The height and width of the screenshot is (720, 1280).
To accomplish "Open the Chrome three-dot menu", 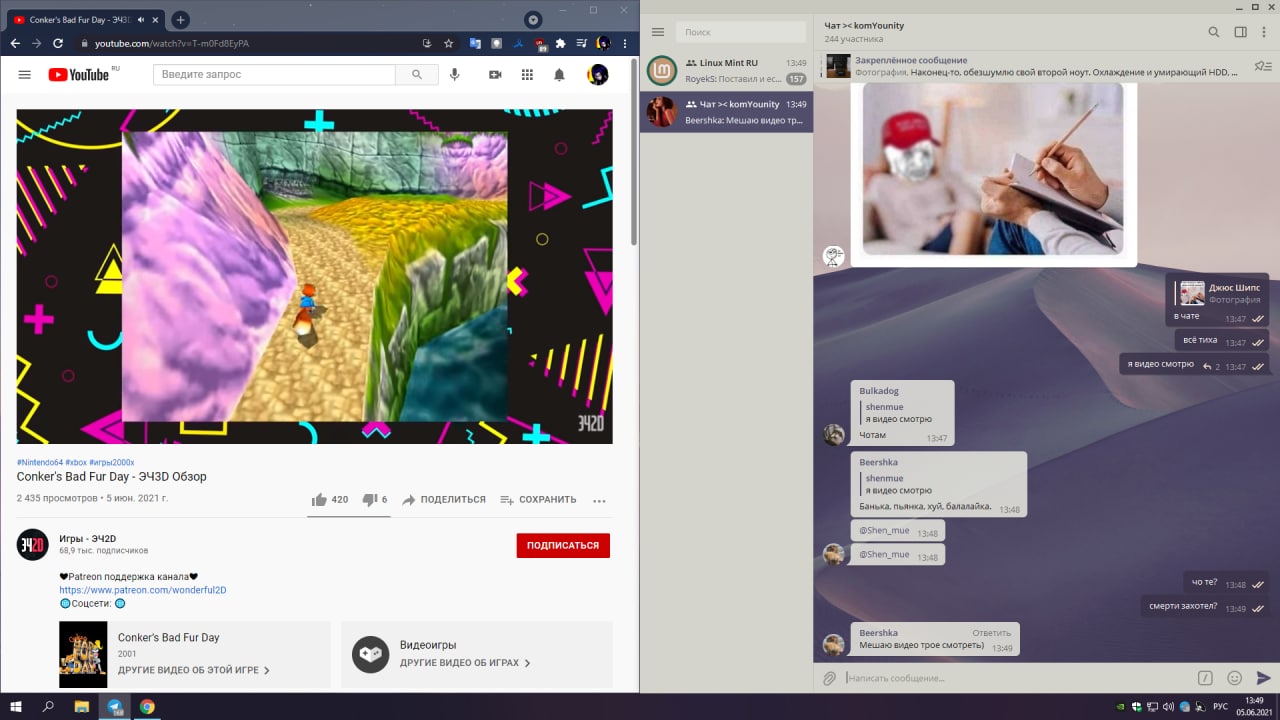I will 626,44.
